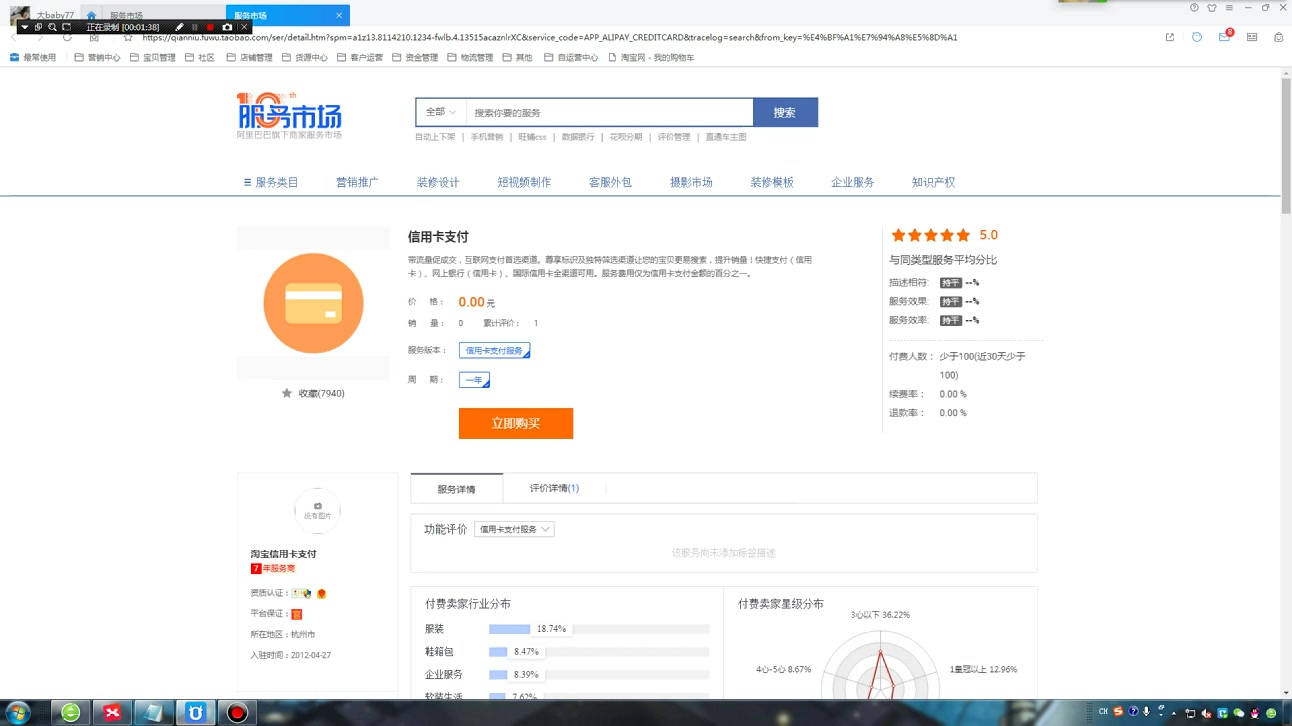Click the bookmark star beside the URL
Viewport: 1292px width, 726px height.
point(128,37)
